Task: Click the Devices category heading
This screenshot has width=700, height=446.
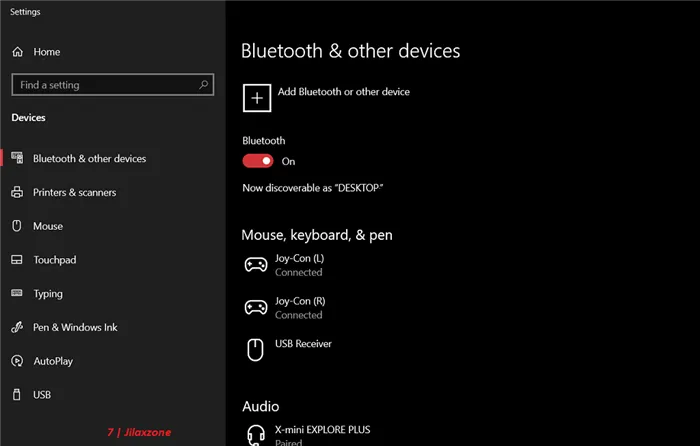Action: (x=28, y=117)
